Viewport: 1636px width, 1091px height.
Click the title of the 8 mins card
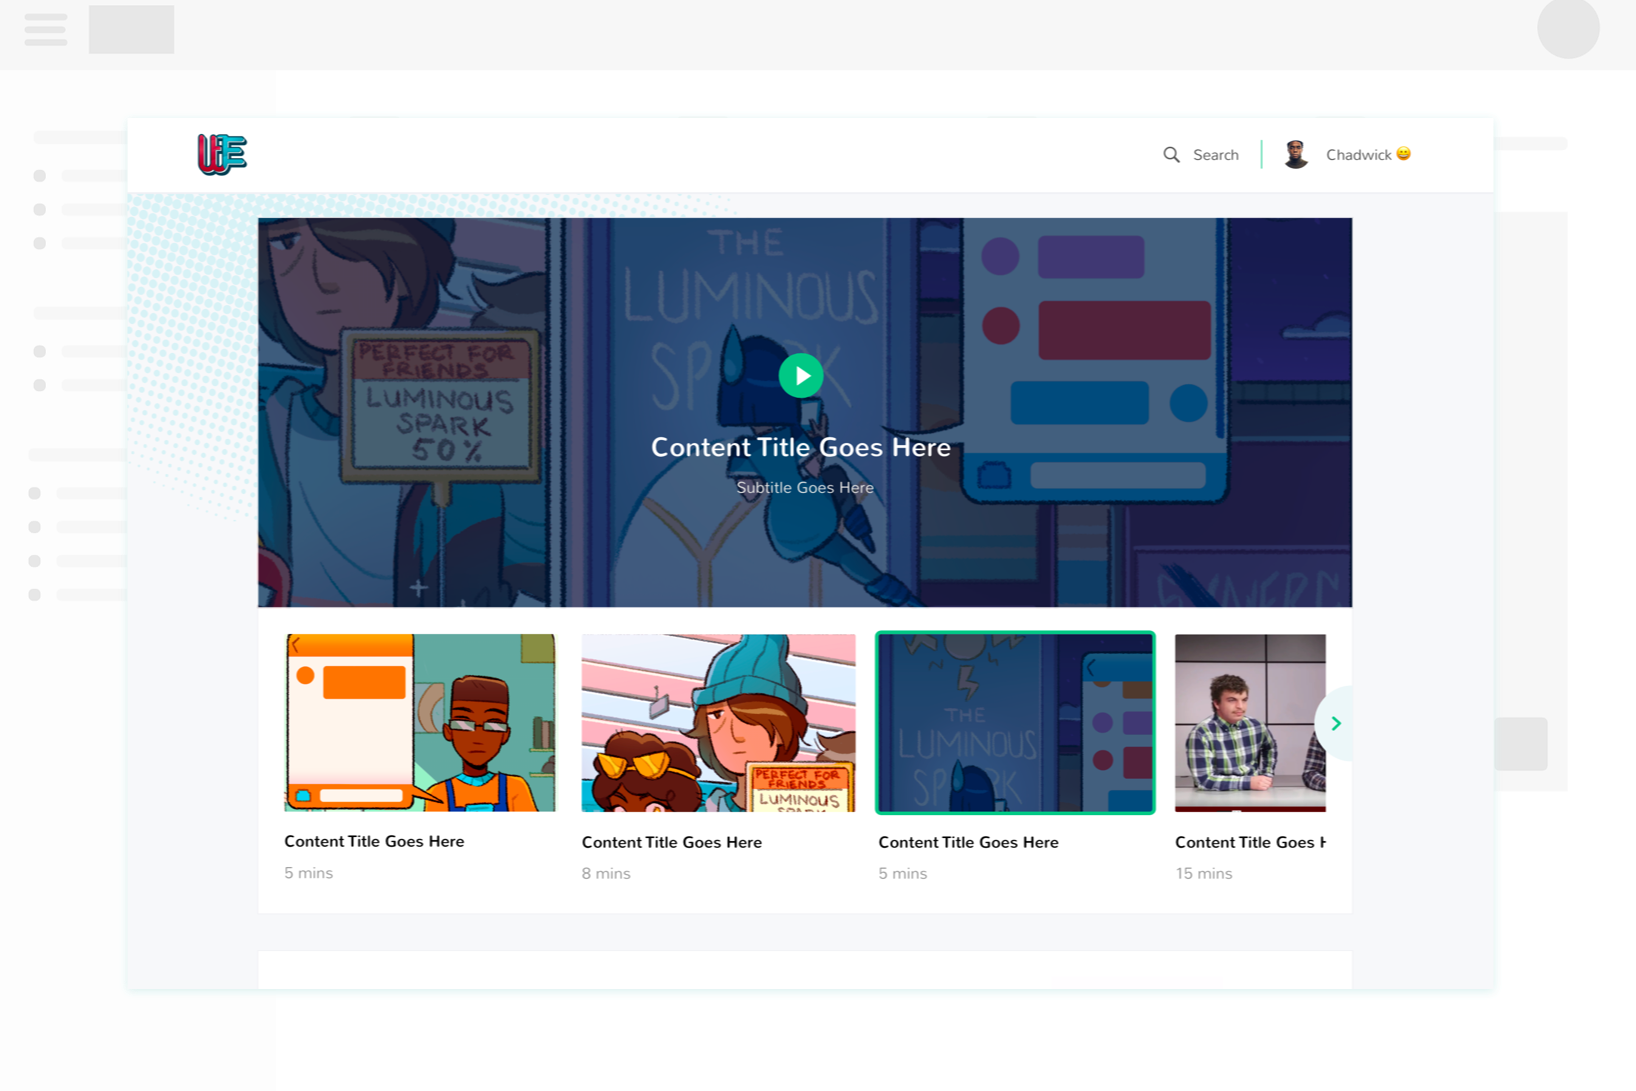point(672,843)
